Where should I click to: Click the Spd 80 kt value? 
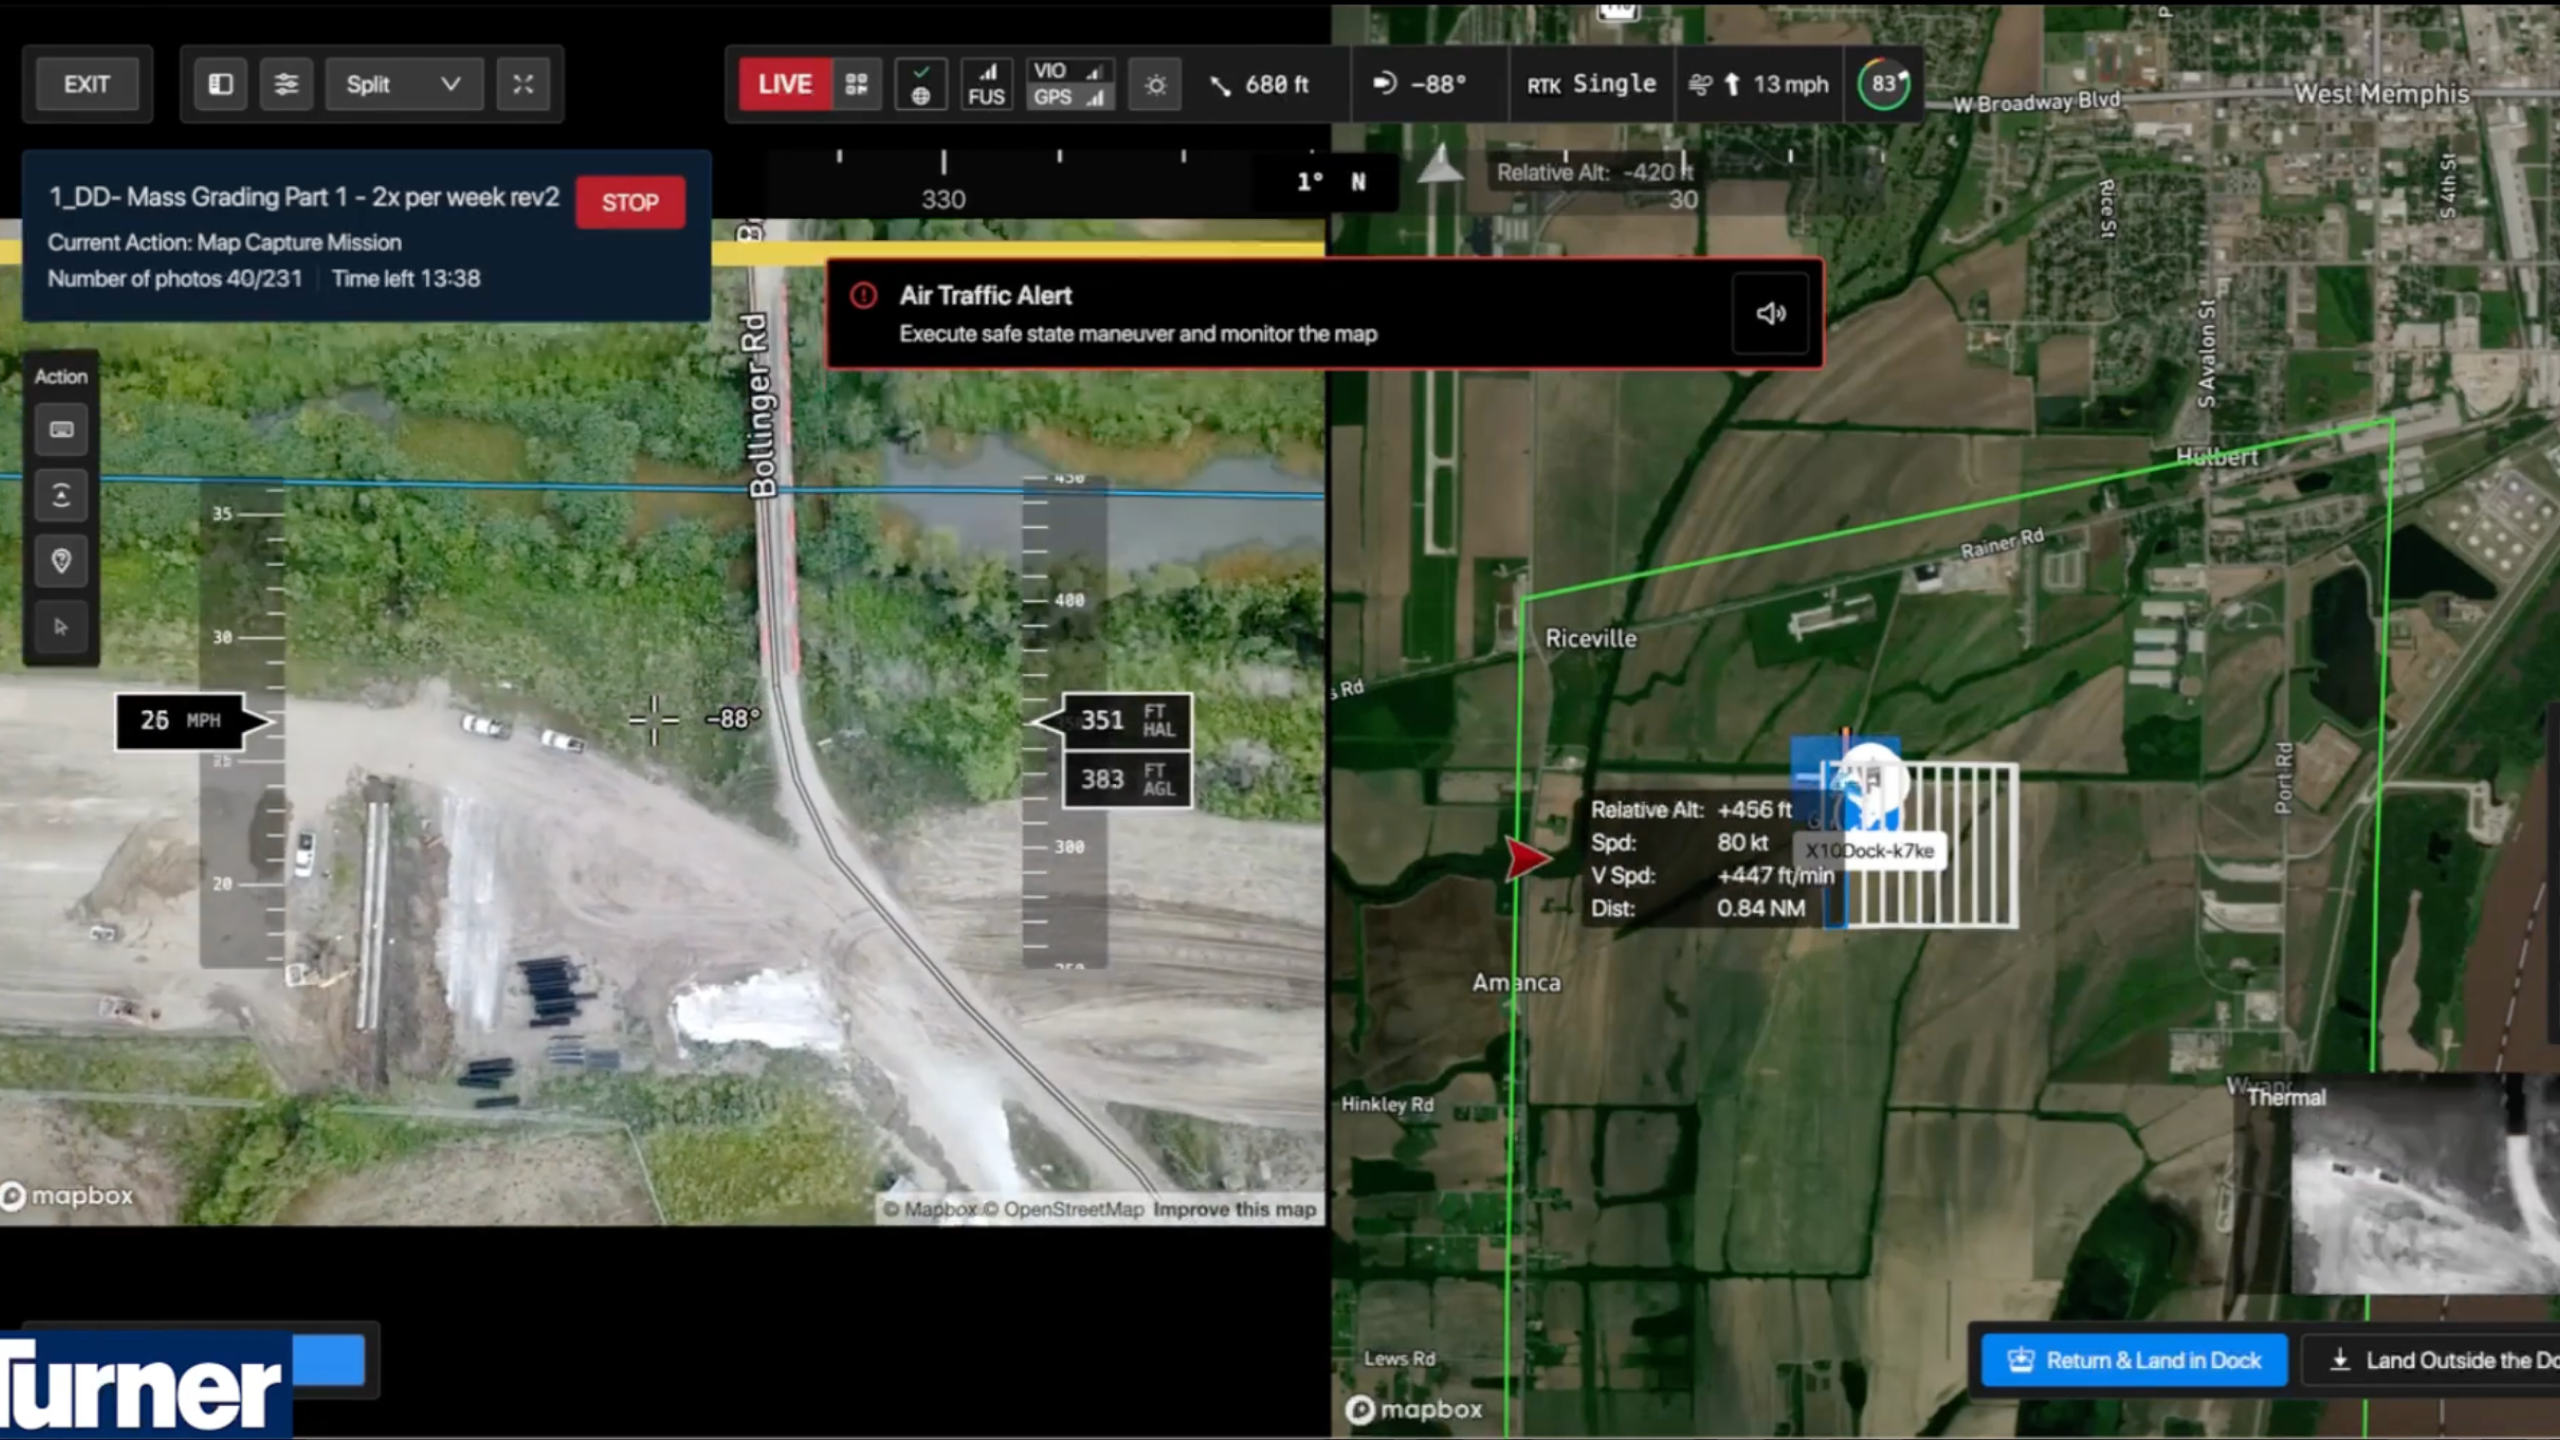(1743, 843)
